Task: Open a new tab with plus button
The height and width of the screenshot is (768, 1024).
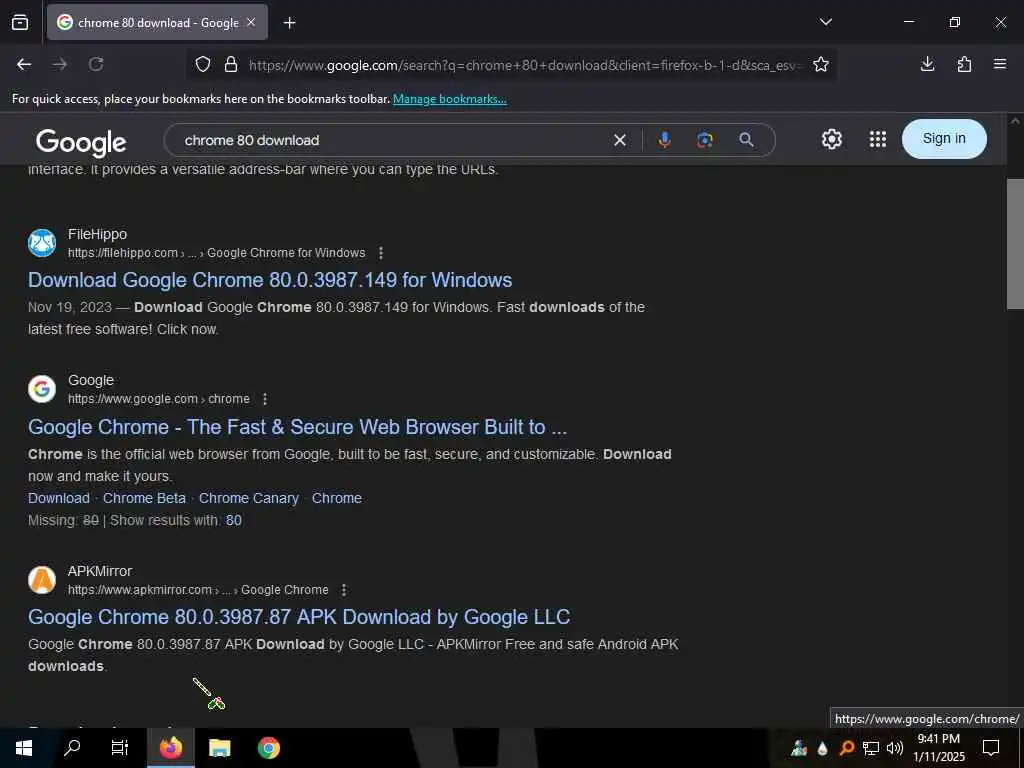Action: coord(289,23)
